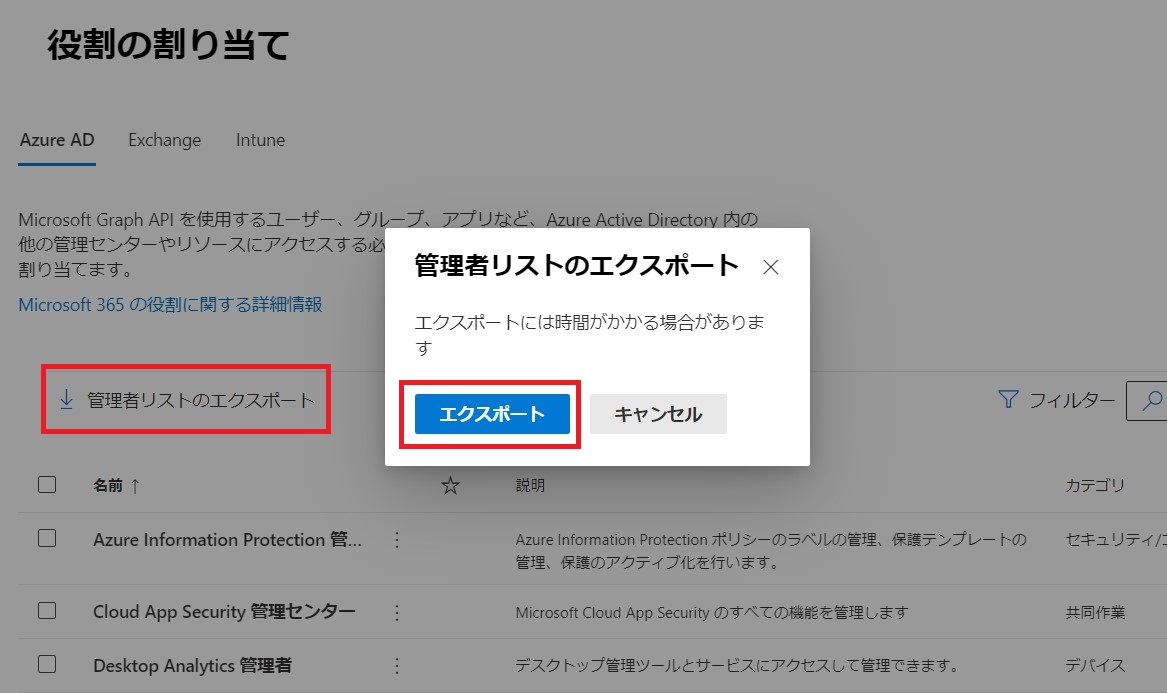The width and height of the screenshot is (1167, 693).
Task: Click the デスクトップ管理ツール description text
Action: tap(737, 665)
